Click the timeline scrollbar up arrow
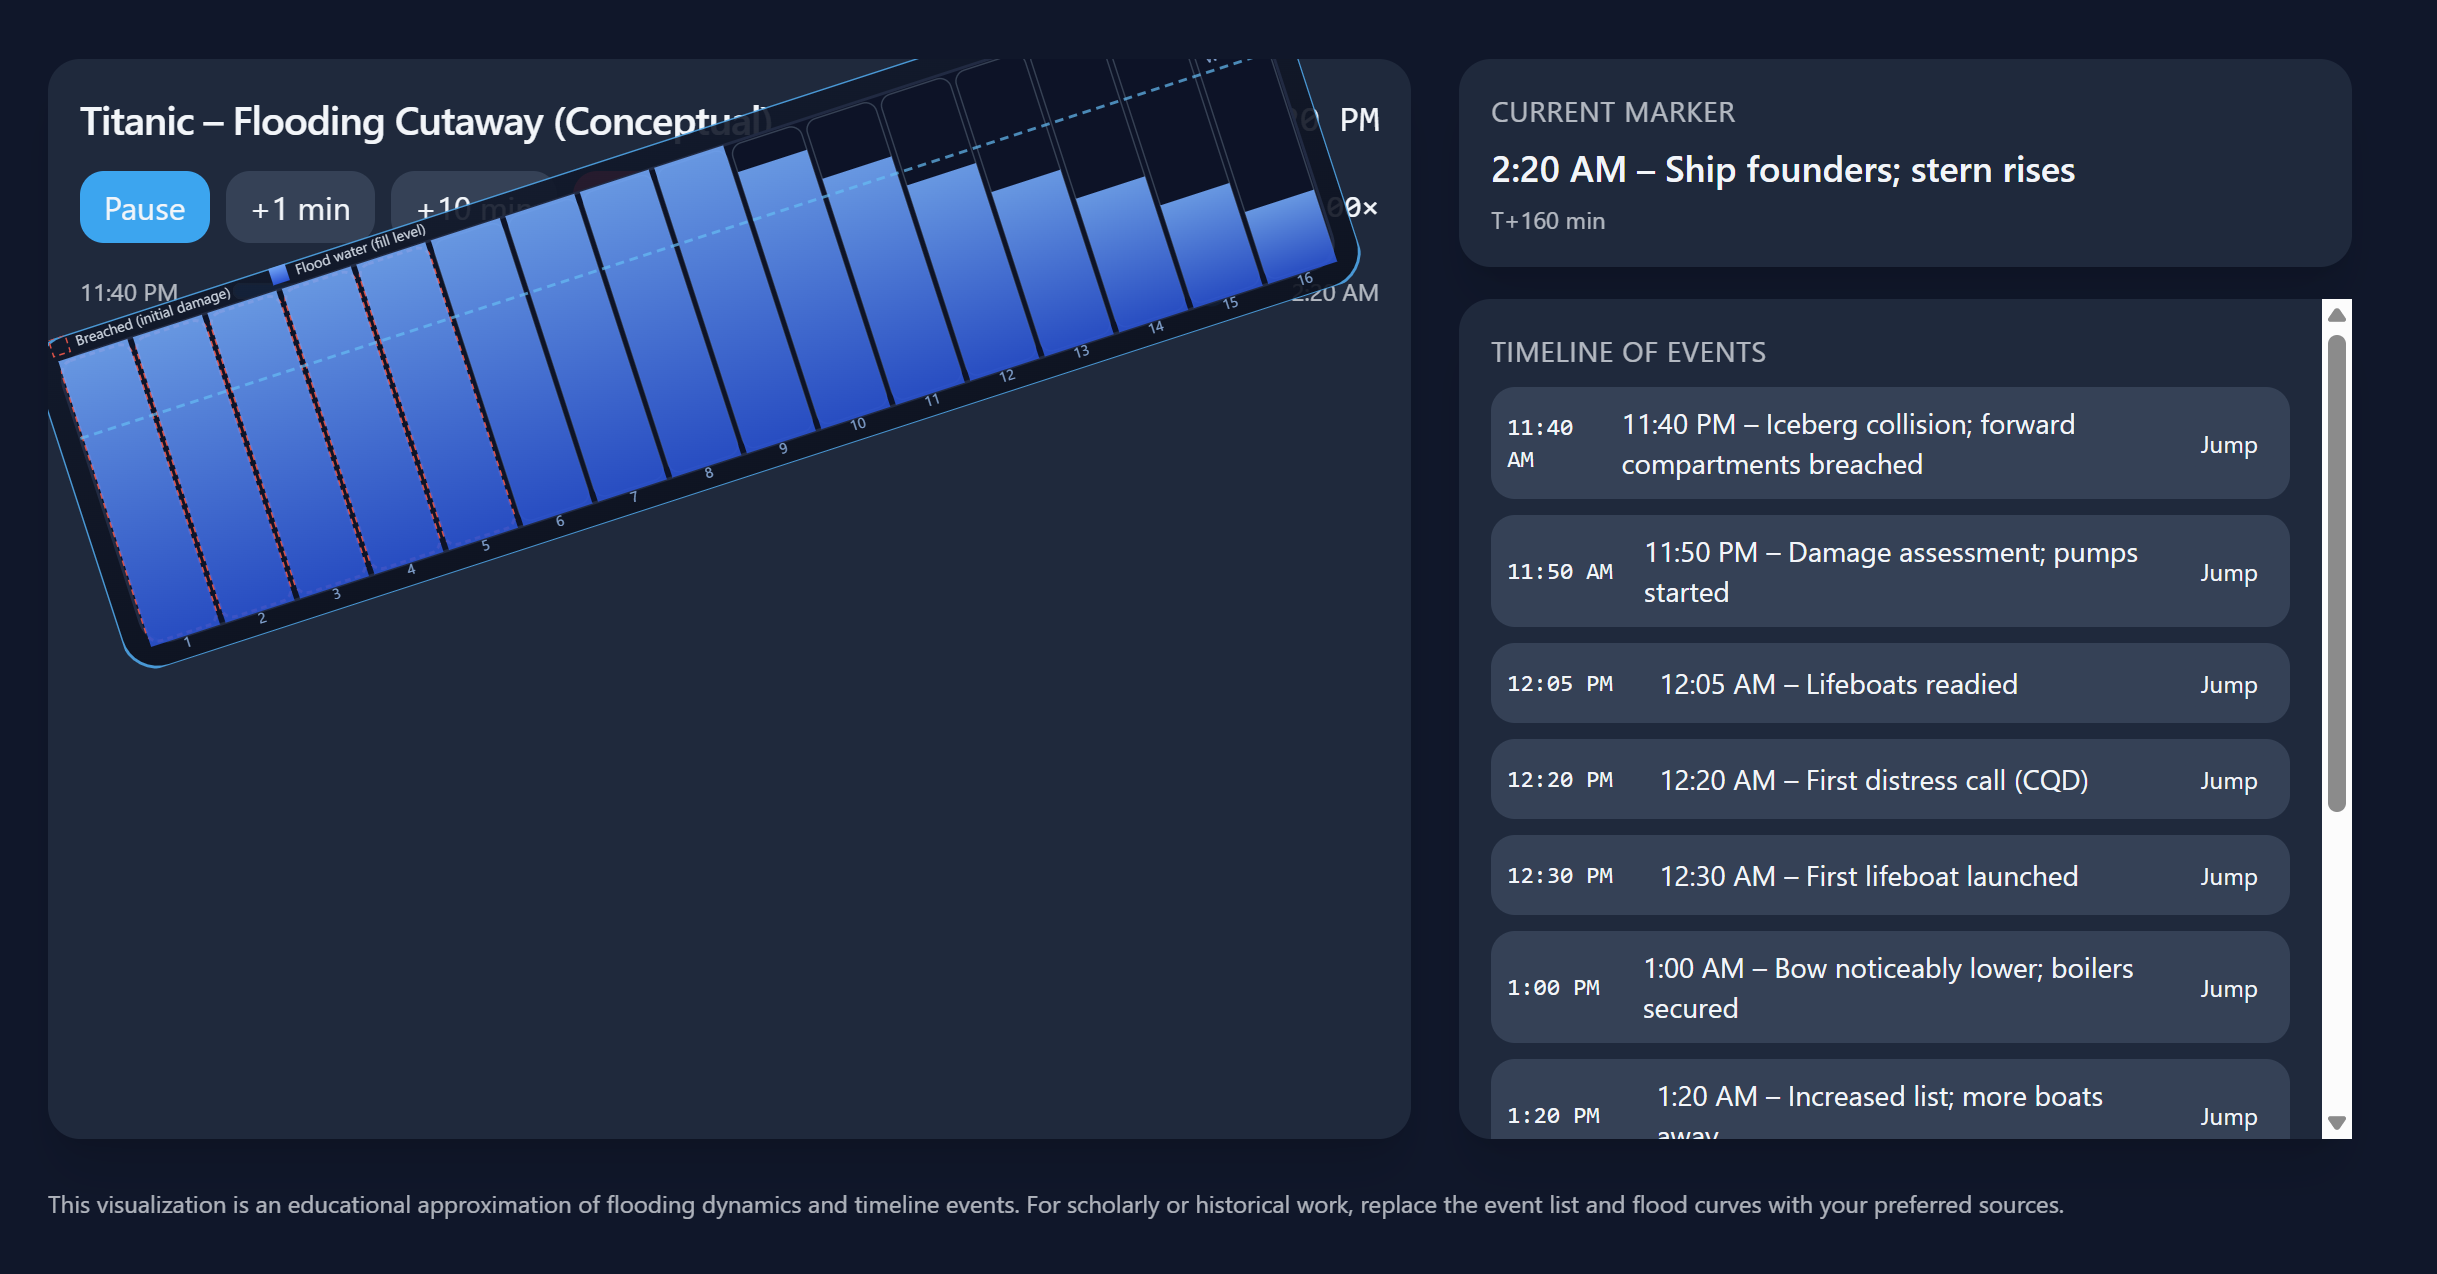The image size is (2437, 1274). click(2336, 315)
